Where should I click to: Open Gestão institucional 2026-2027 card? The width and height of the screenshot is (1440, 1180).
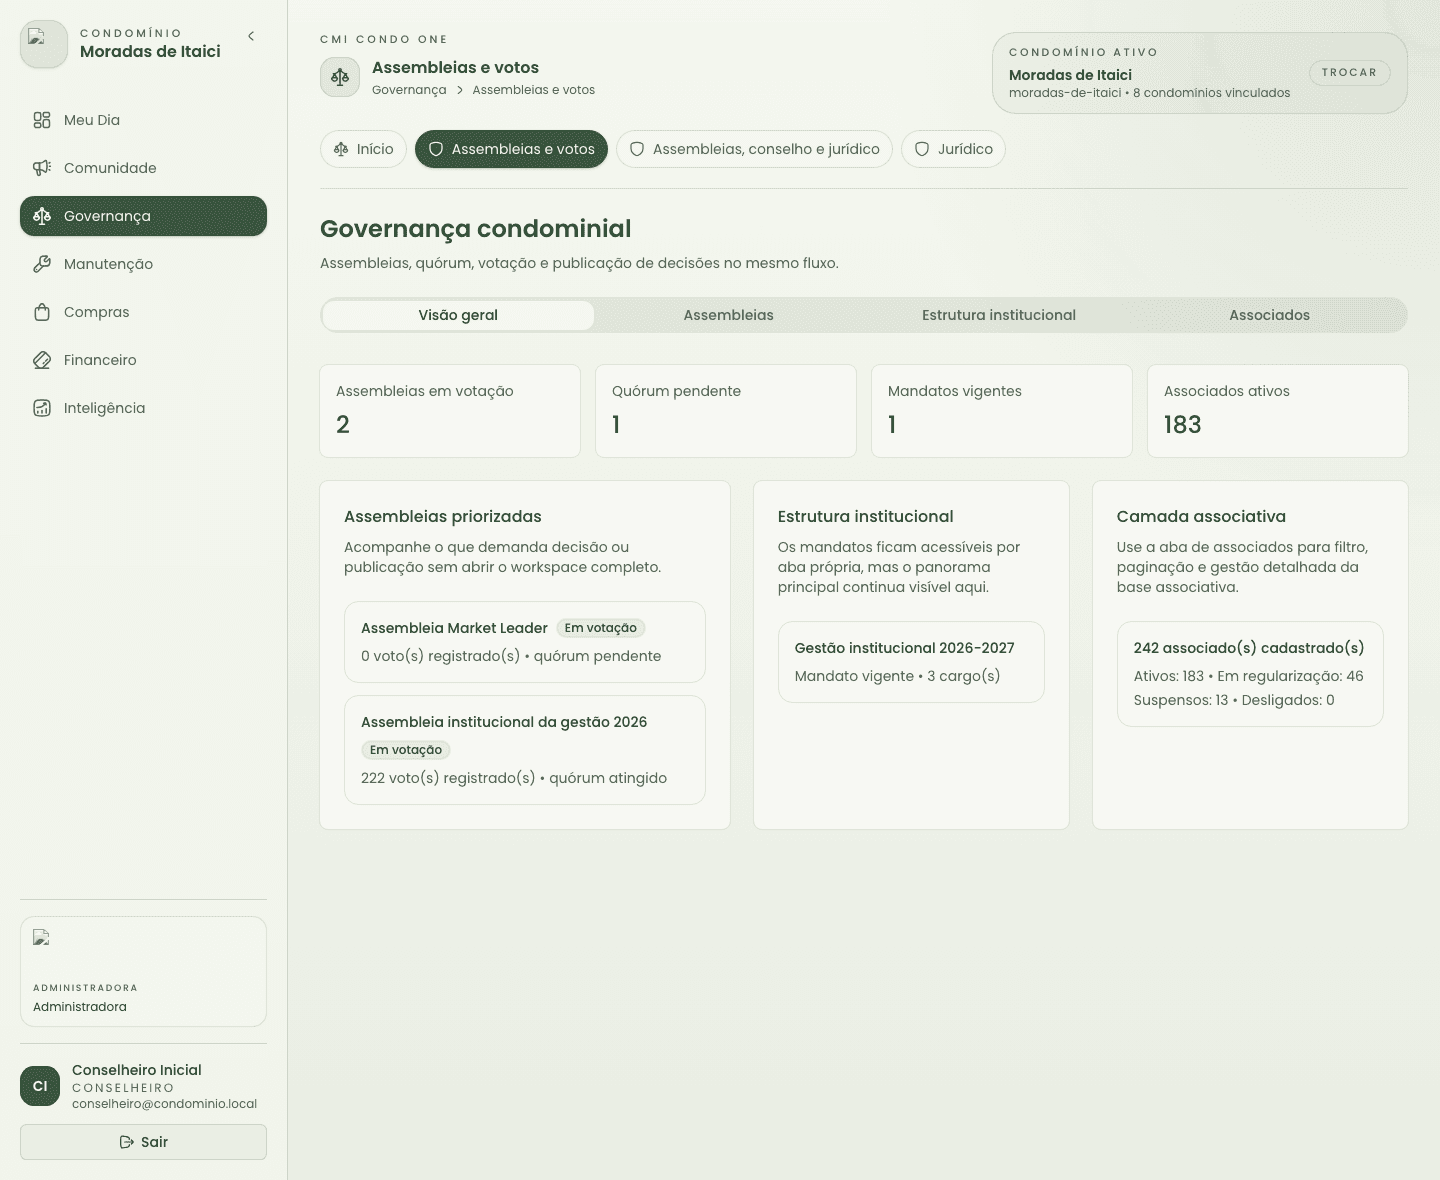[x=911, y=662]
